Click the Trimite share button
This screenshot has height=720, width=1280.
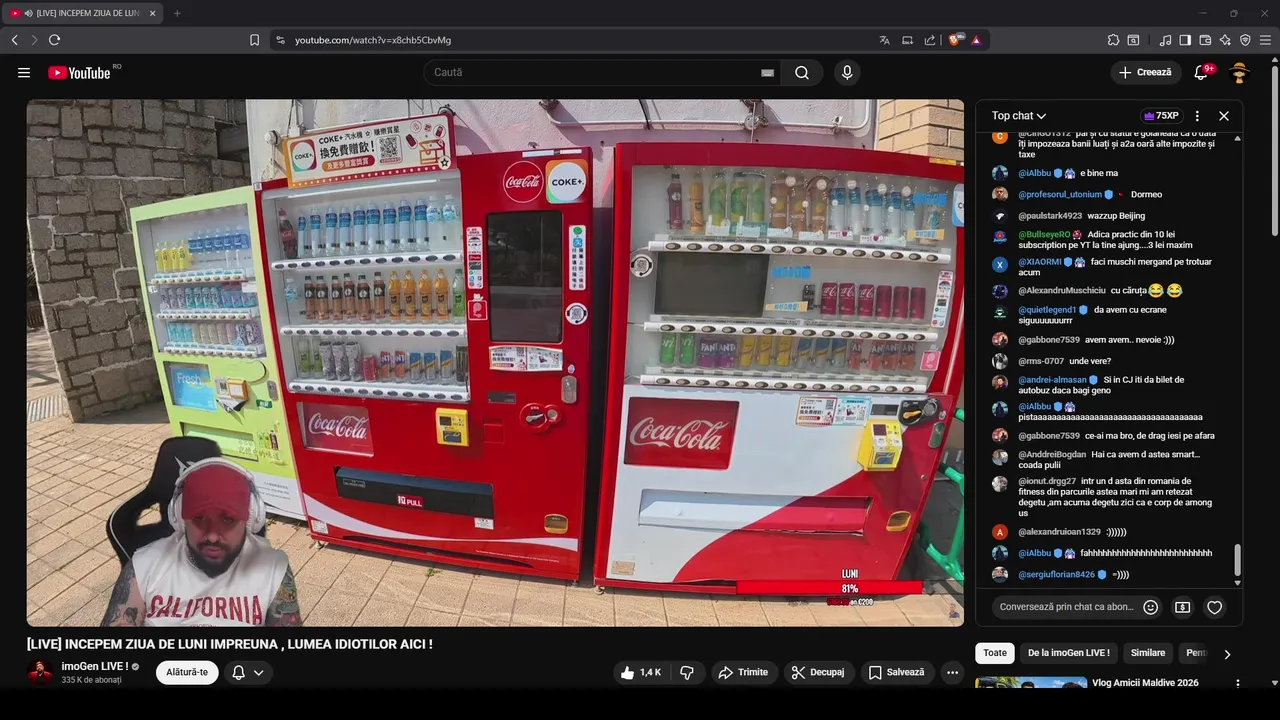pos(743,673)
